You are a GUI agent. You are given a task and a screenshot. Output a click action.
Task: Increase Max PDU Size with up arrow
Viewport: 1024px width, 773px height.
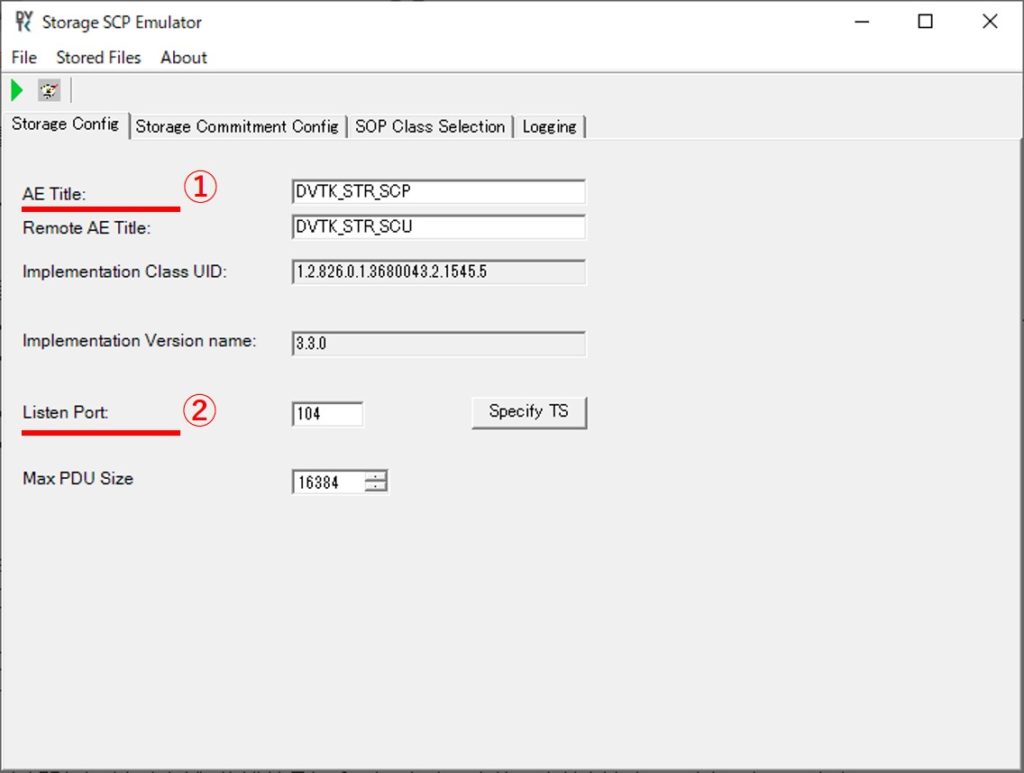coord(376,477)
